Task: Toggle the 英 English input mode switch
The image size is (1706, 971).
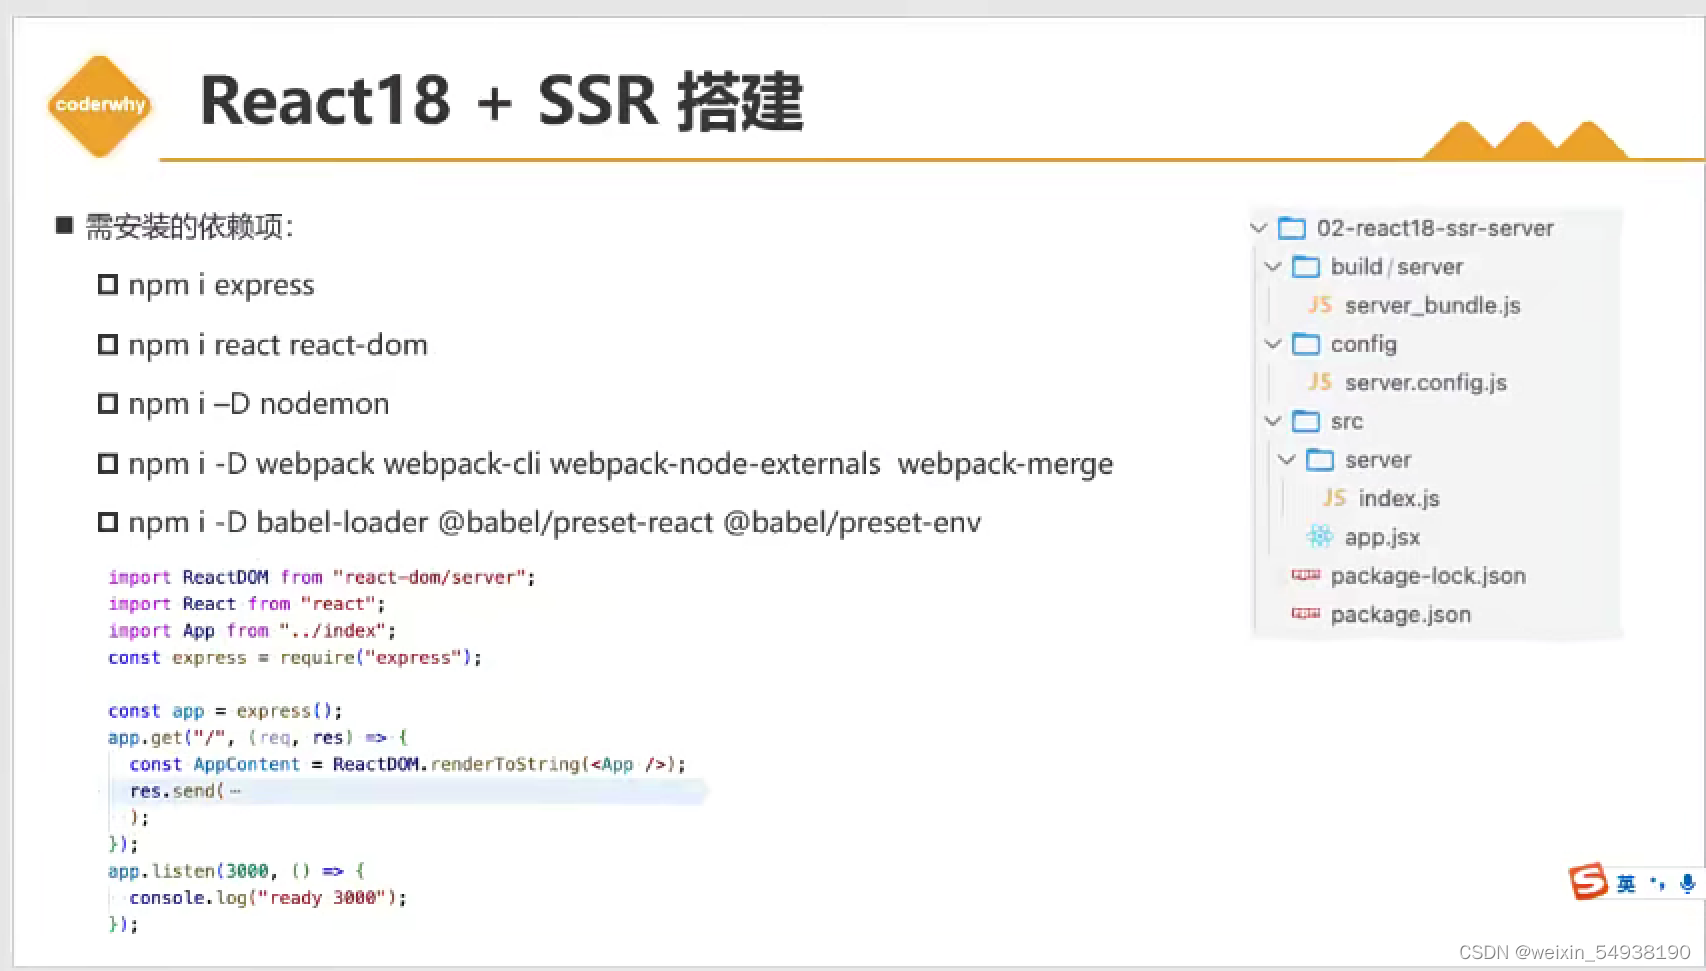Action: (x=1624, y=884)
